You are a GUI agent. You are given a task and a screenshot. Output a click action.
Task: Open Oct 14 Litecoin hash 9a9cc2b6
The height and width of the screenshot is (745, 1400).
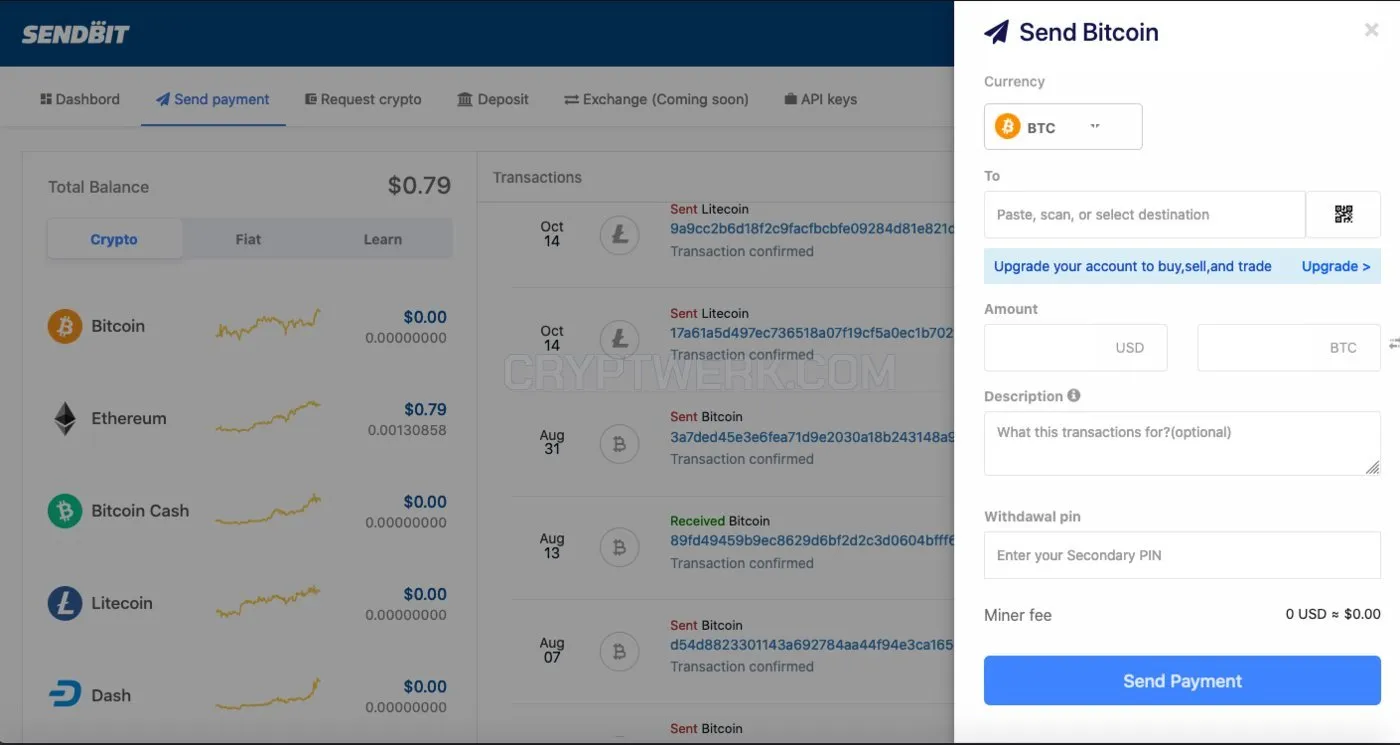click(812, 228)
